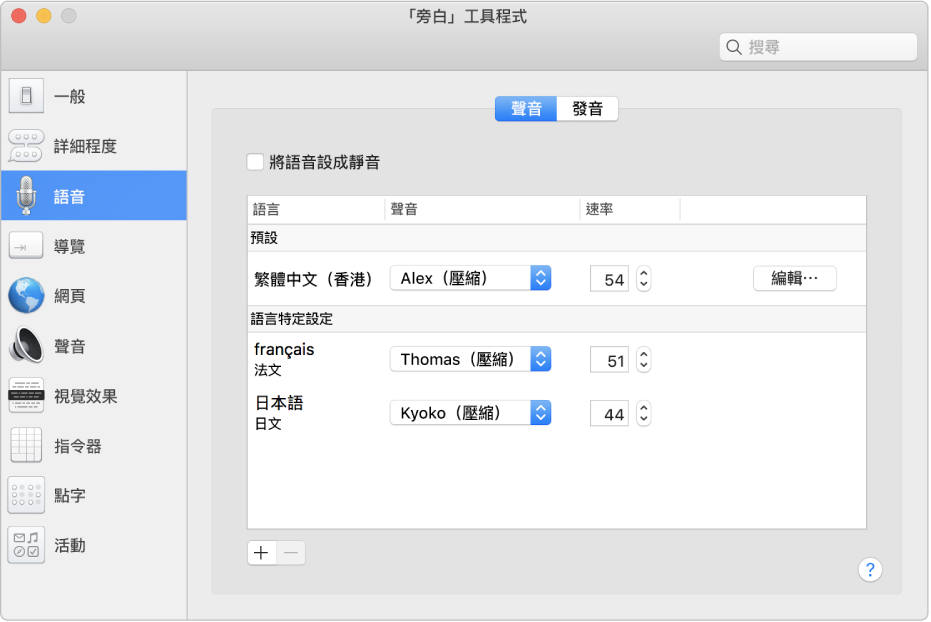The width and height of the screenshot is (931, 622).
Task: Change the Thomas voice for French
Action: [x=470, y=358]
